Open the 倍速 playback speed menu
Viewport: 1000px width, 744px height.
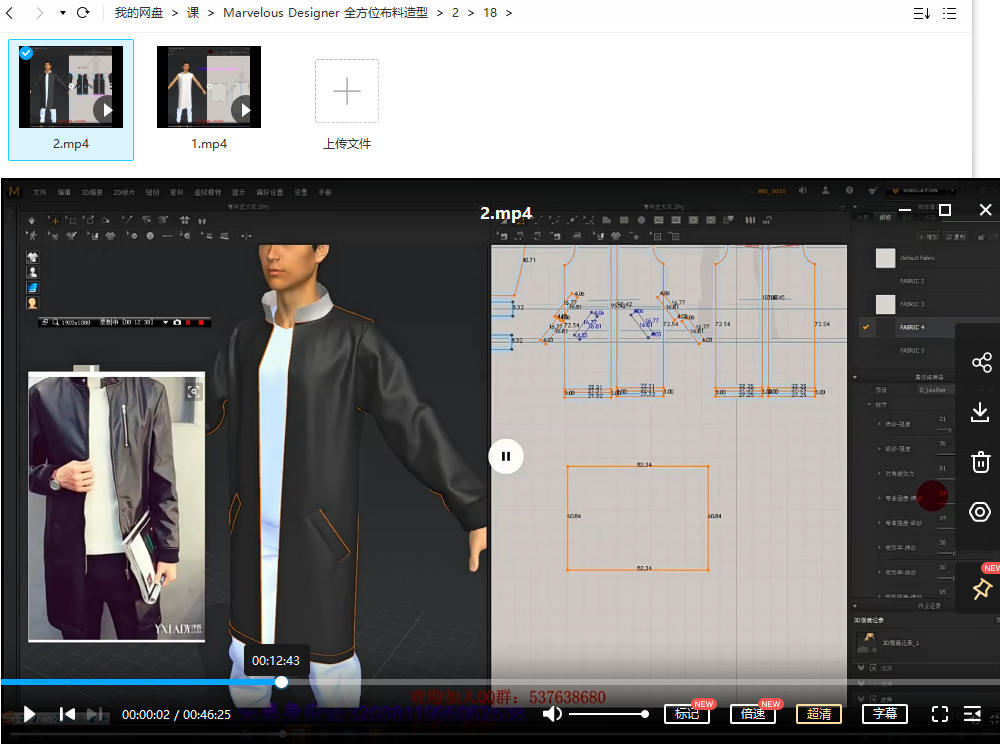(x=752, y=714)
